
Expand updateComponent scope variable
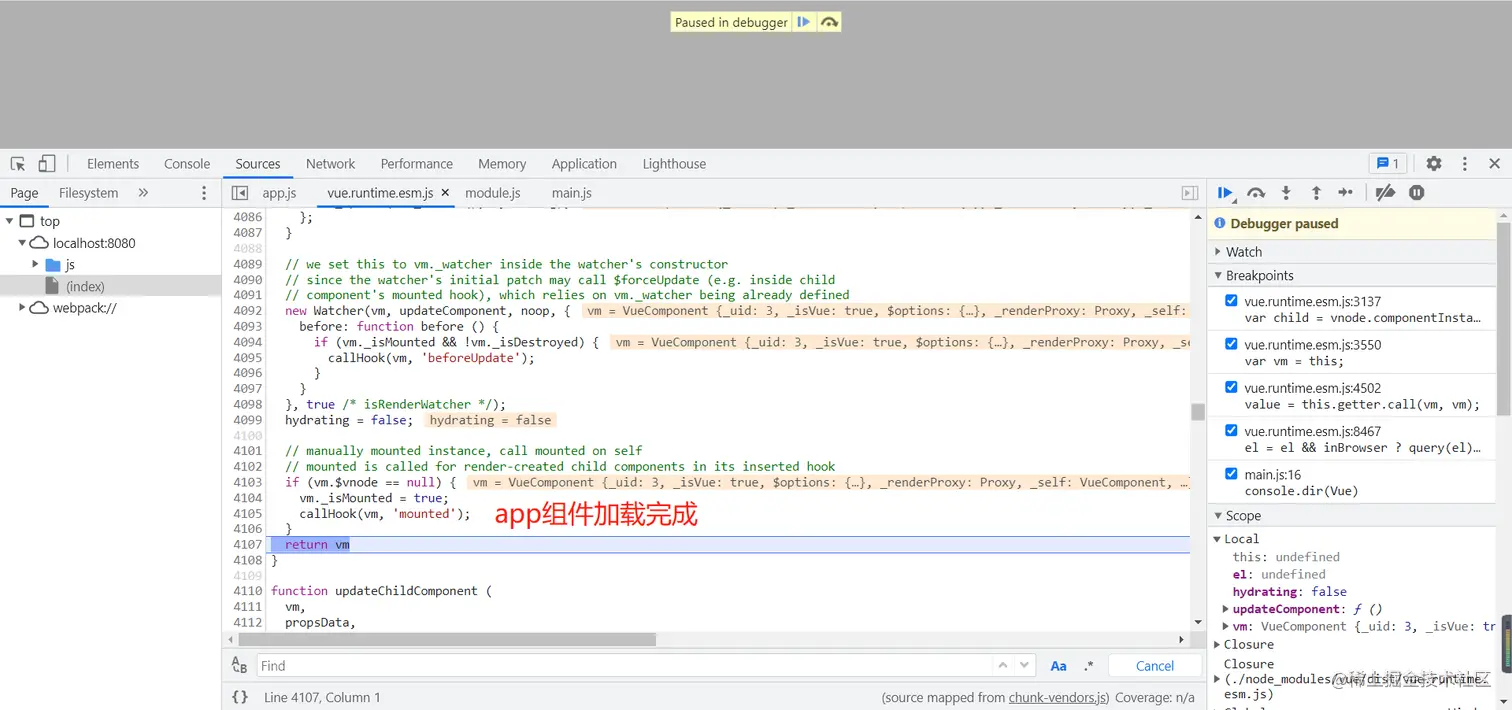[x=1226, y=609]
